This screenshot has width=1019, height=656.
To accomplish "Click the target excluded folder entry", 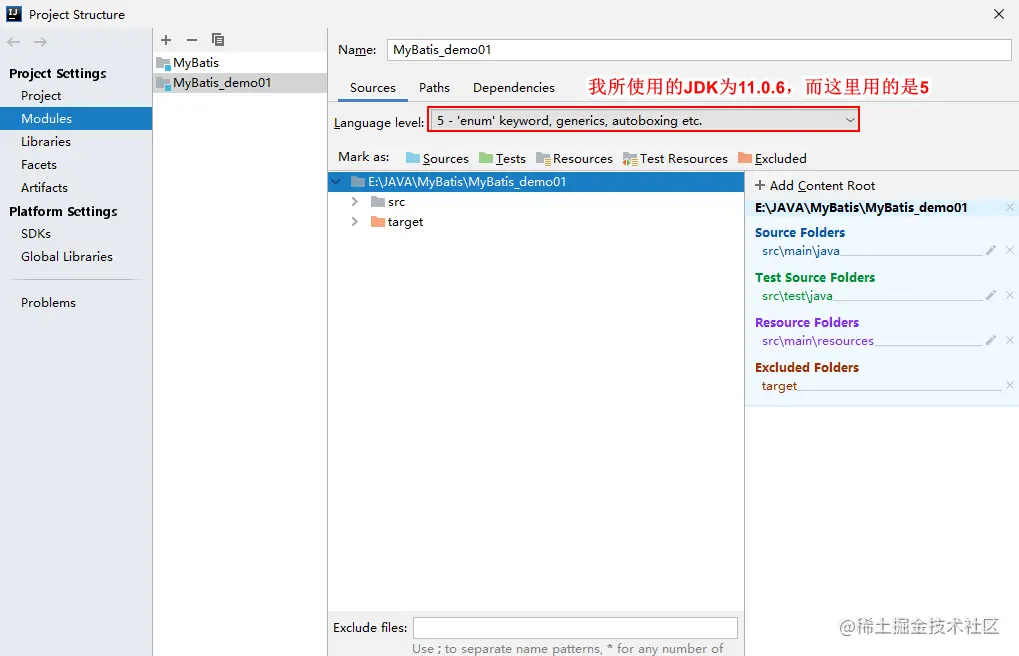I will [779, 386].
